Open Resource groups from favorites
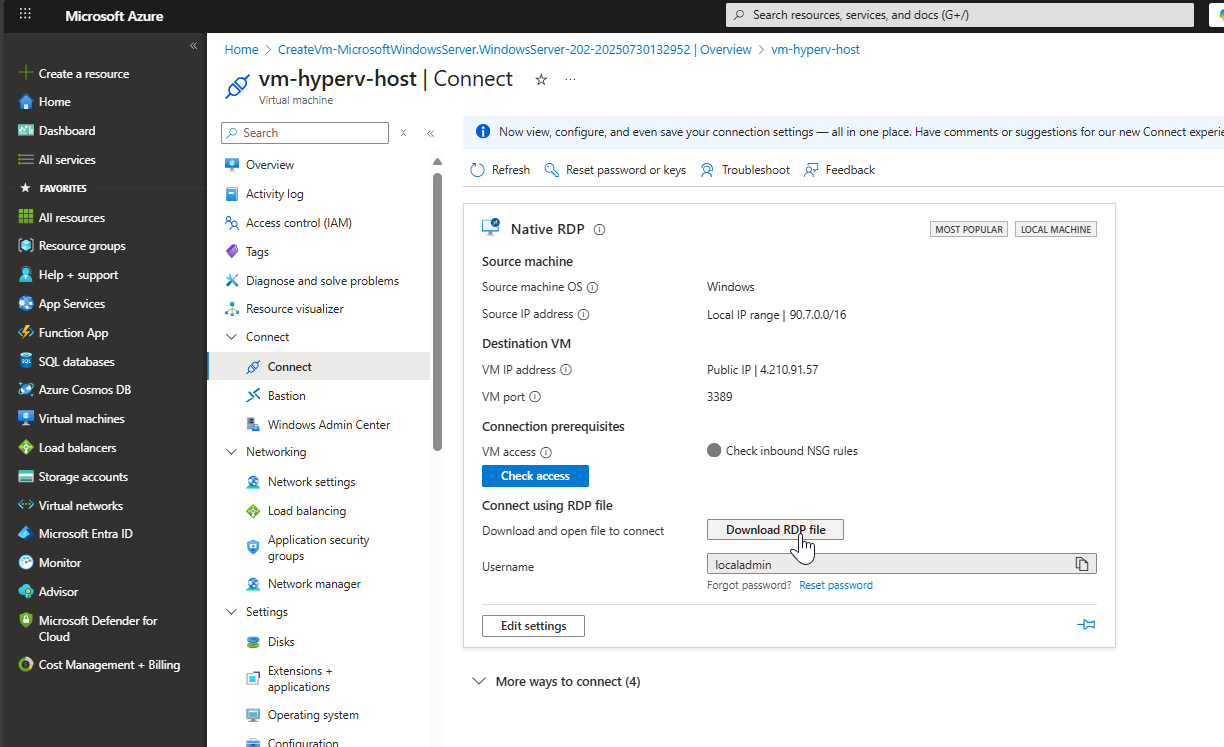The image size is (1224, 747). [81, 246]
